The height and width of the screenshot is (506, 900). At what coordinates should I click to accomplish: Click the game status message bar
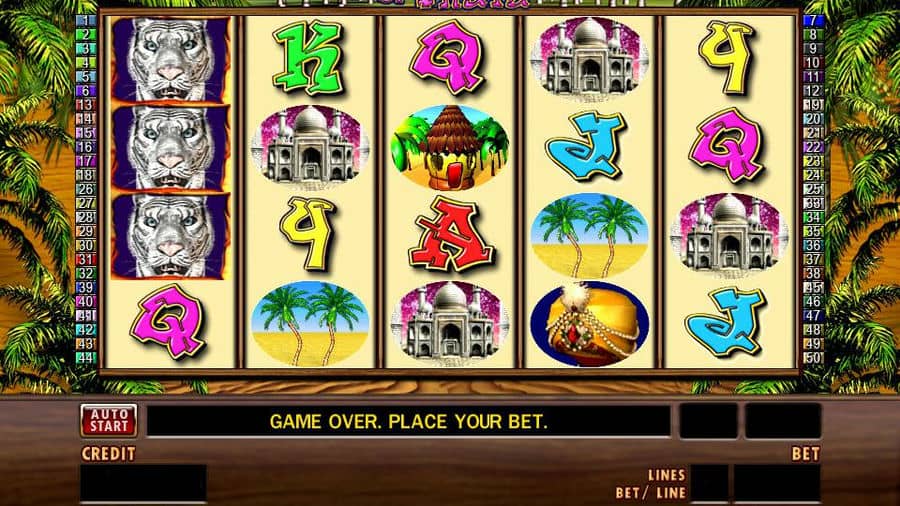409,422
